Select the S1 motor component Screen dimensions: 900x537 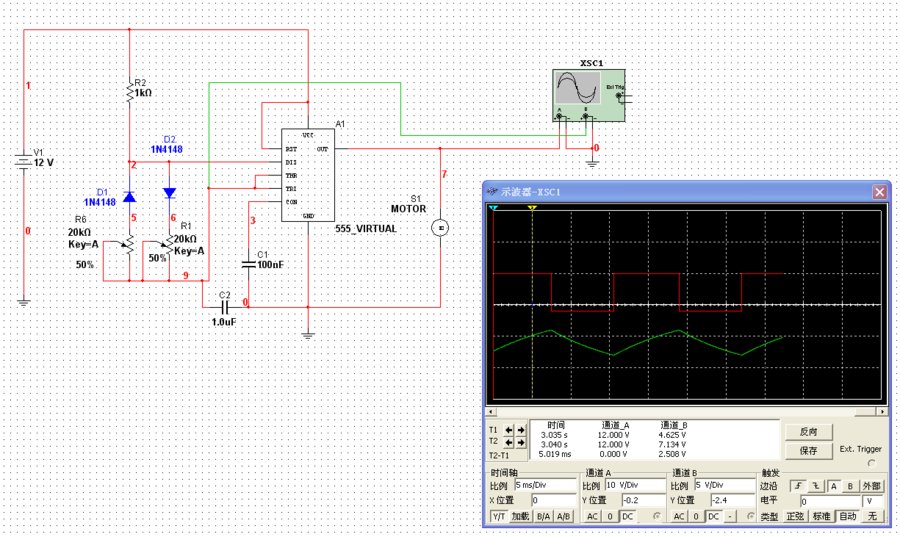point(440,228)
